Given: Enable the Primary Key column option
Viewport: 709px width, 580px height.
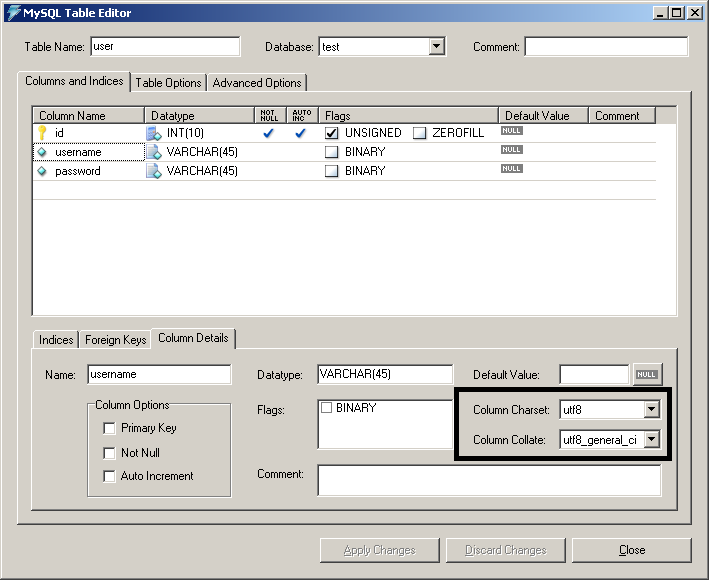Looking at the screenshot, I should pyautogui.click(x=109, y=428).
